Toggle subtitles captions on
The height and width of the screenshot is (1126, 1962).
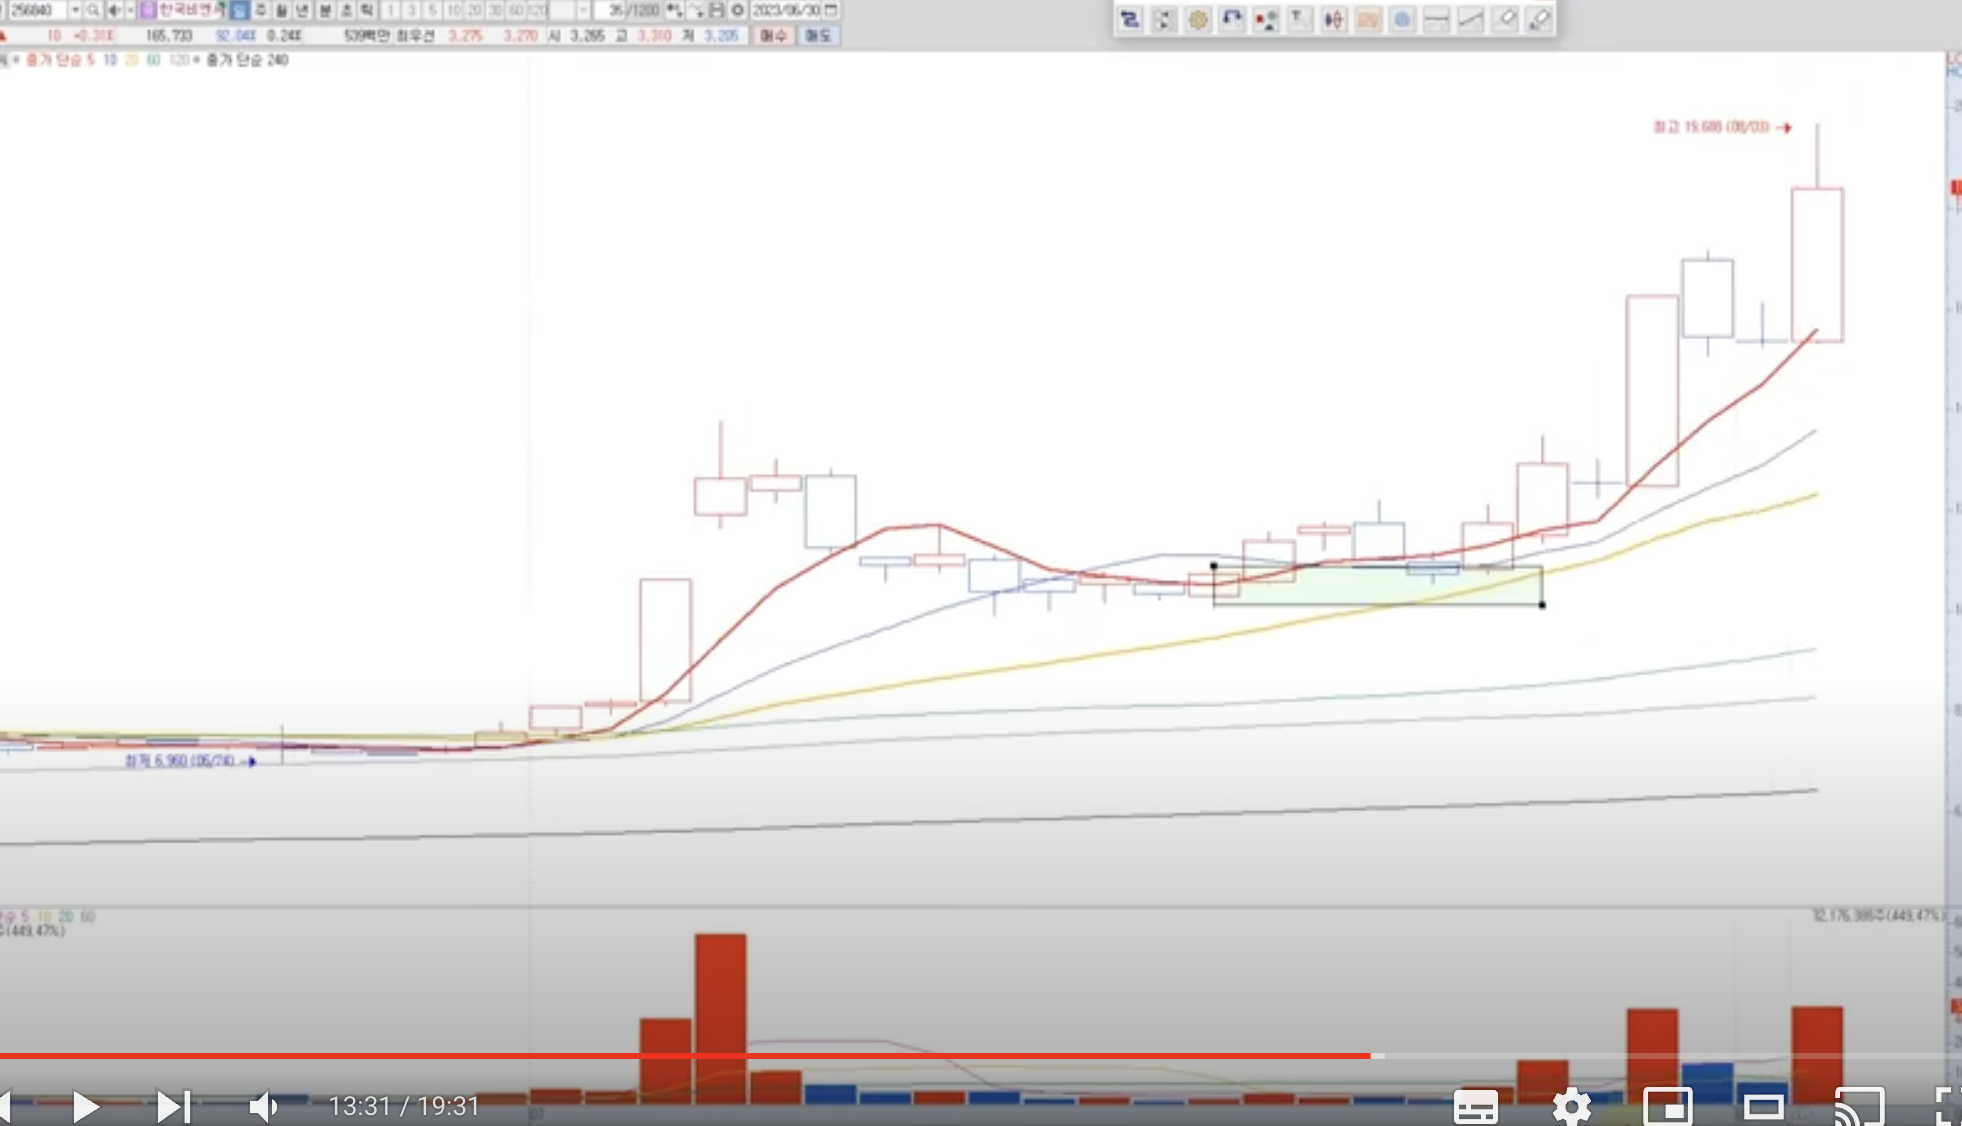pos(1475,1106)
